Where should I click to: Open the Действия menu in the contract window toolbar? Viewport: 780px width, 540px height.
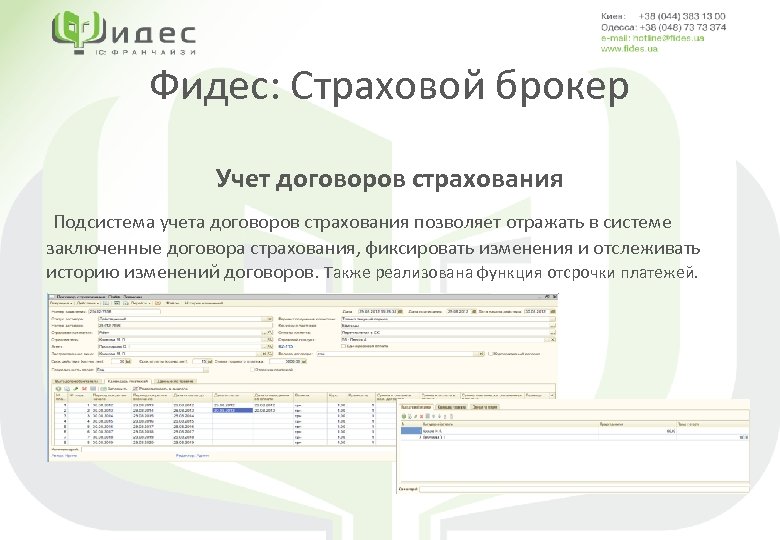pos(88,303)
